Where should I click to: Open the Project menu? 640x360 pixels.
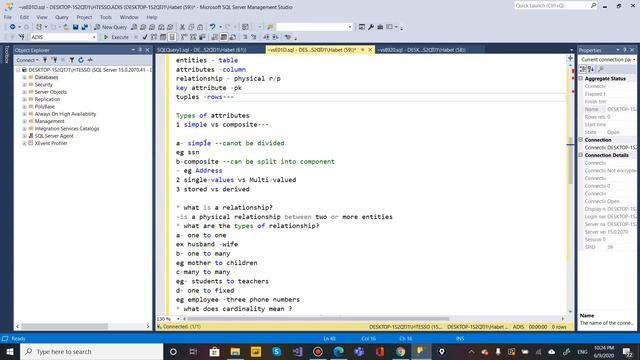[x=84, y=17]
